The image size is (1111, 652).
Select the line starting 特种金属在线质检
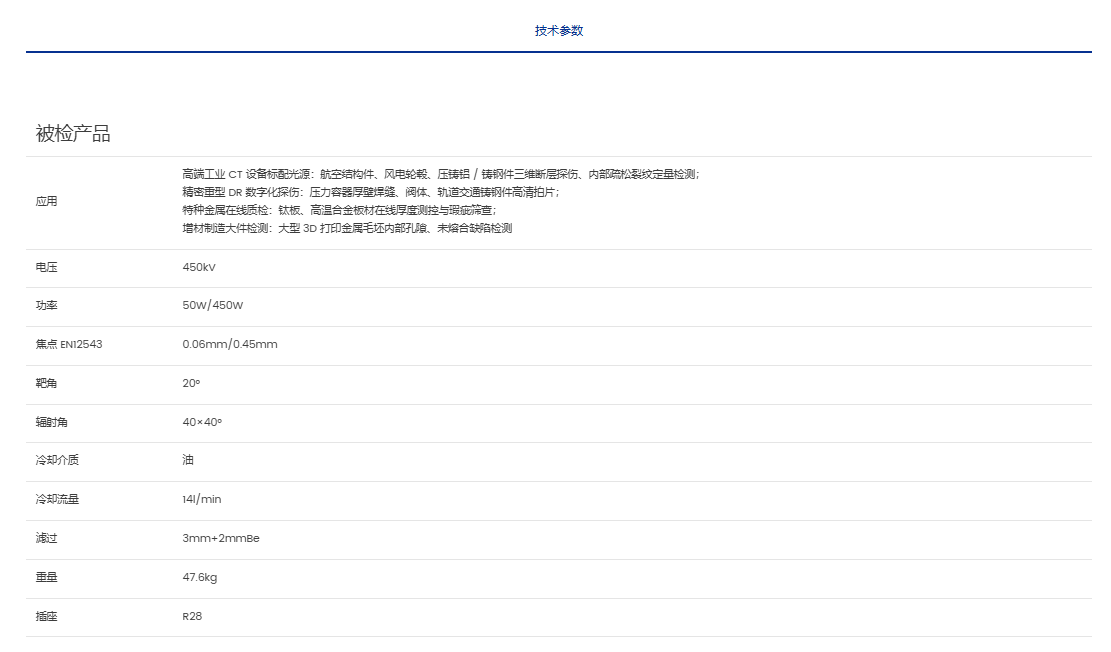pyautogui.click(x=339, y=210)
